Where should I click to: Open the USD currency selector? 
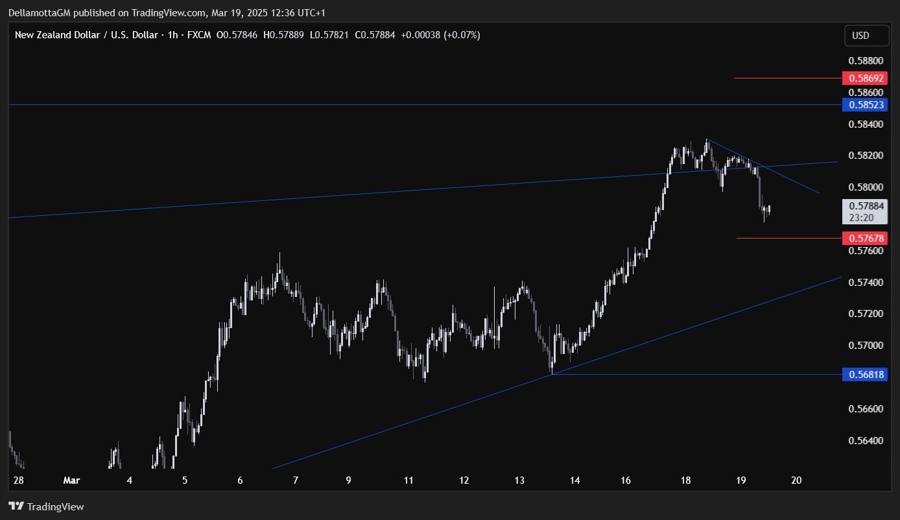coord(860,36)
